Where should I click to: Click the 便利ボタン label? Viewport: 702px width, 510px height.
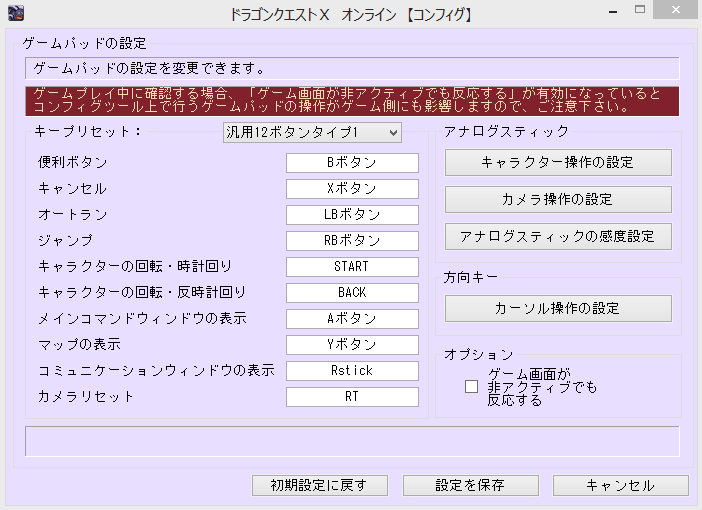point(73,162)
